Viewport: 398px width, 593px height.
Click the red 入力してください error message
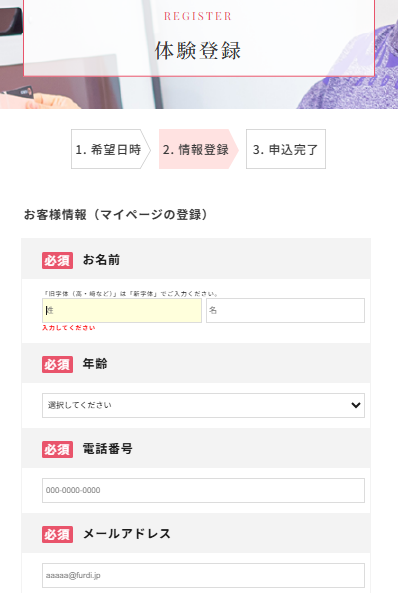(x=68, y=328)
